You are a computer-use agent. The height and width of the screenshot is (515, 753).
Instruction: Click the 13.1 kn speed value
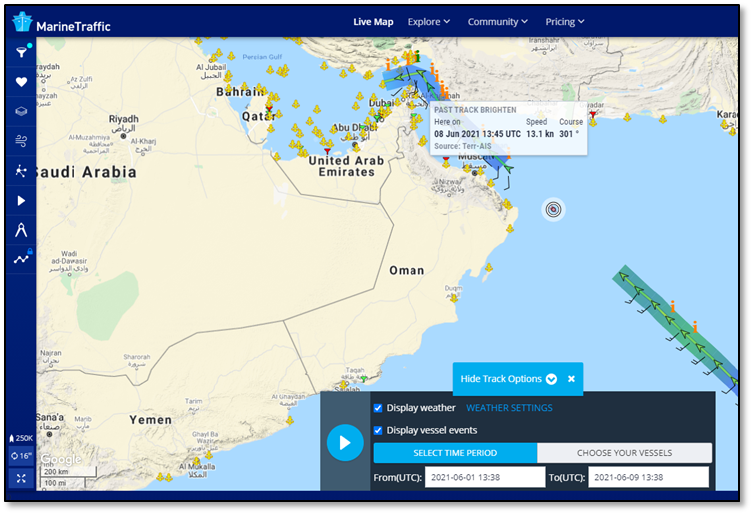click(x=540, y=134)
